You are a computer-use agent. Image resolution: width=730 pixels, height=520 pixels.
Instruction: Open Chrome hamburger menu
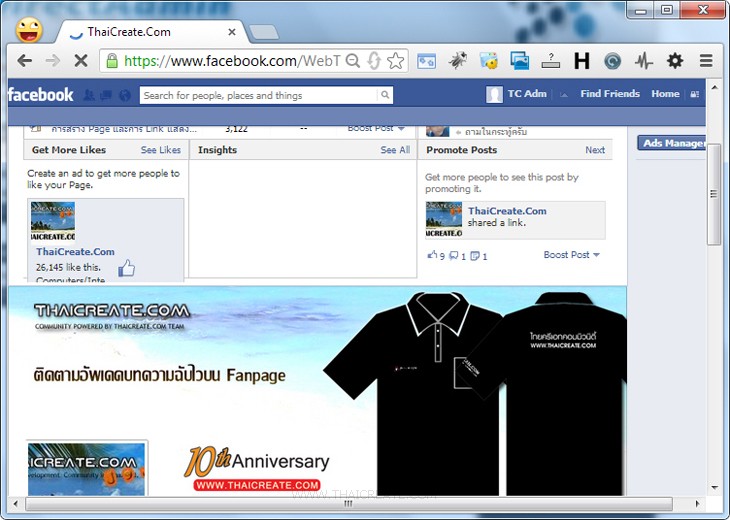click(x=706, y=61)
